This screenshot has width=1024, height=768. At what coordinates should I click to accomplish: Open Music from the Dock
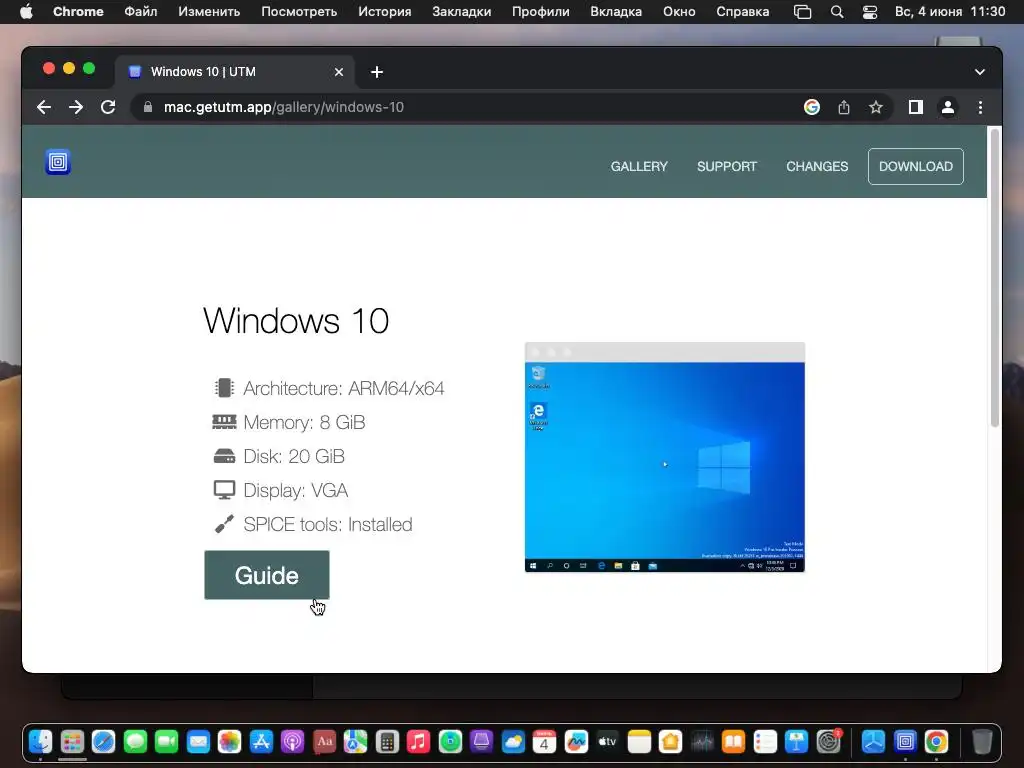(x=419, y=741)
